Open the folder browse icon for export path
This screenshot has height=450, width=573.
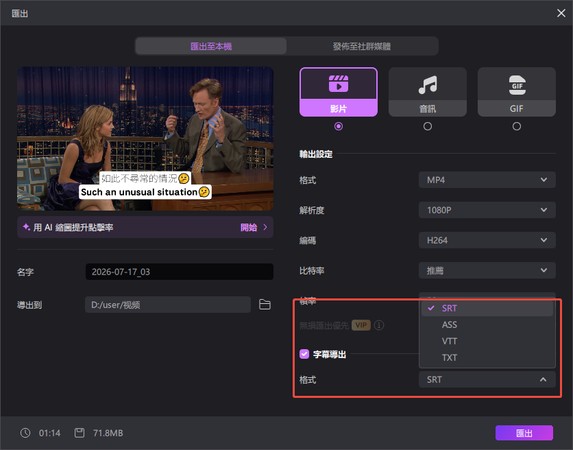[x=265, y=305]
